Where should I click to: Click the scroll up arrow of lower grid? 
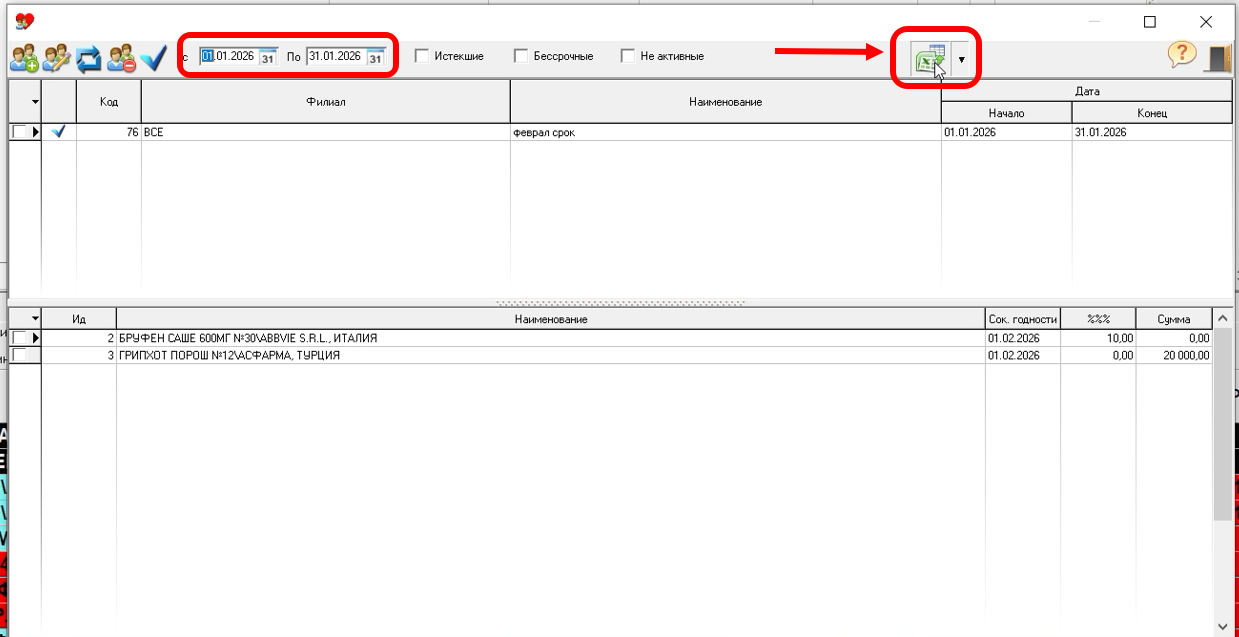(x=1222, y=318)
